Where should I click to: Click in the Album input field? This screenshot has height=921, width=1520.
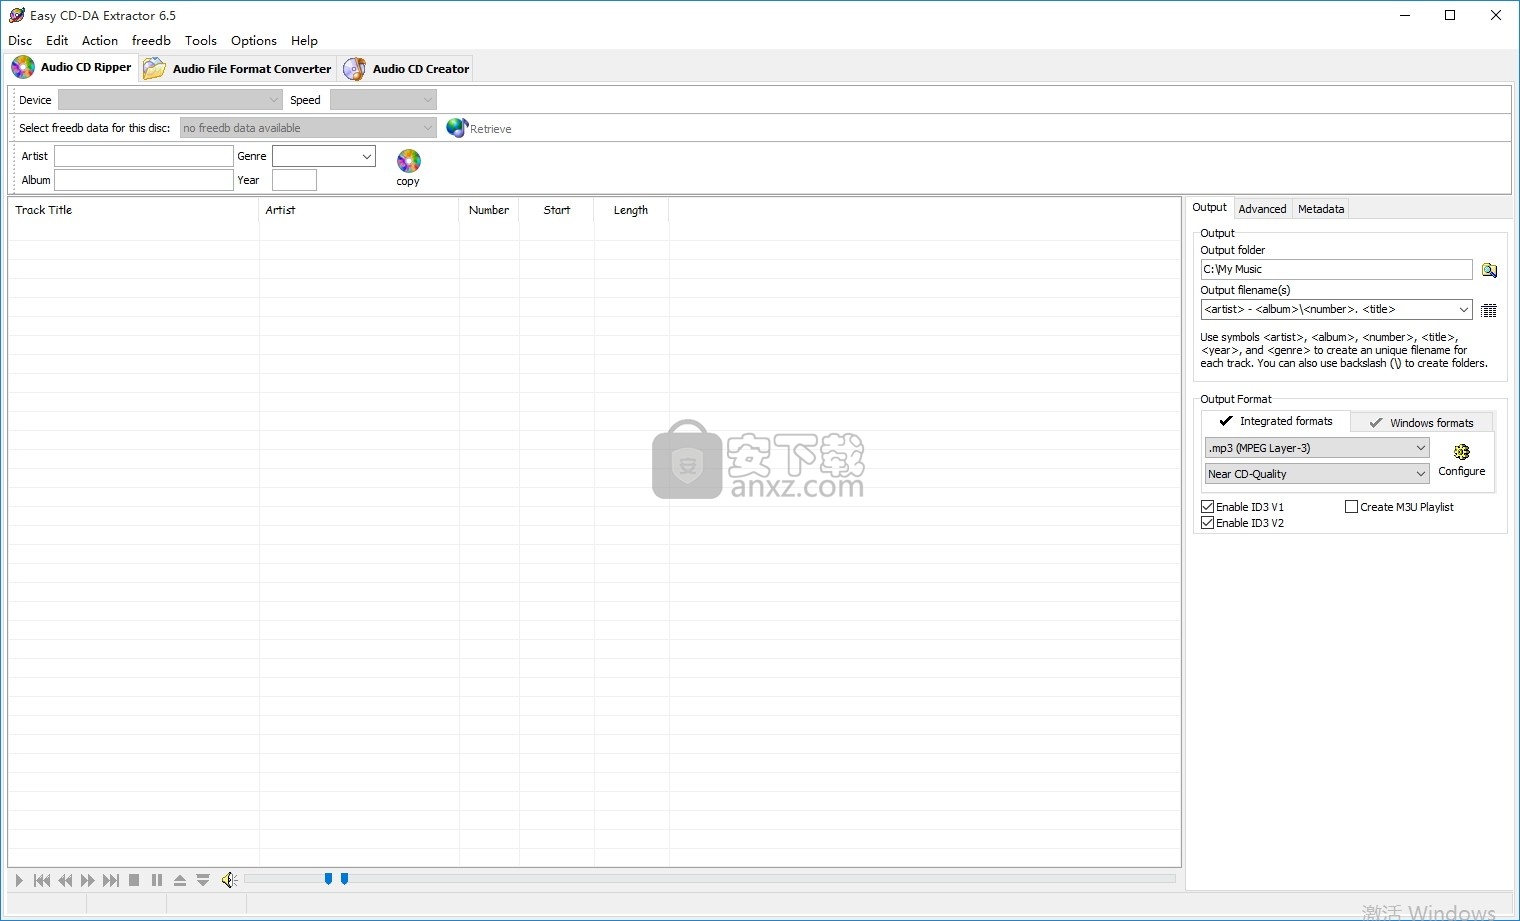(144, 180)
